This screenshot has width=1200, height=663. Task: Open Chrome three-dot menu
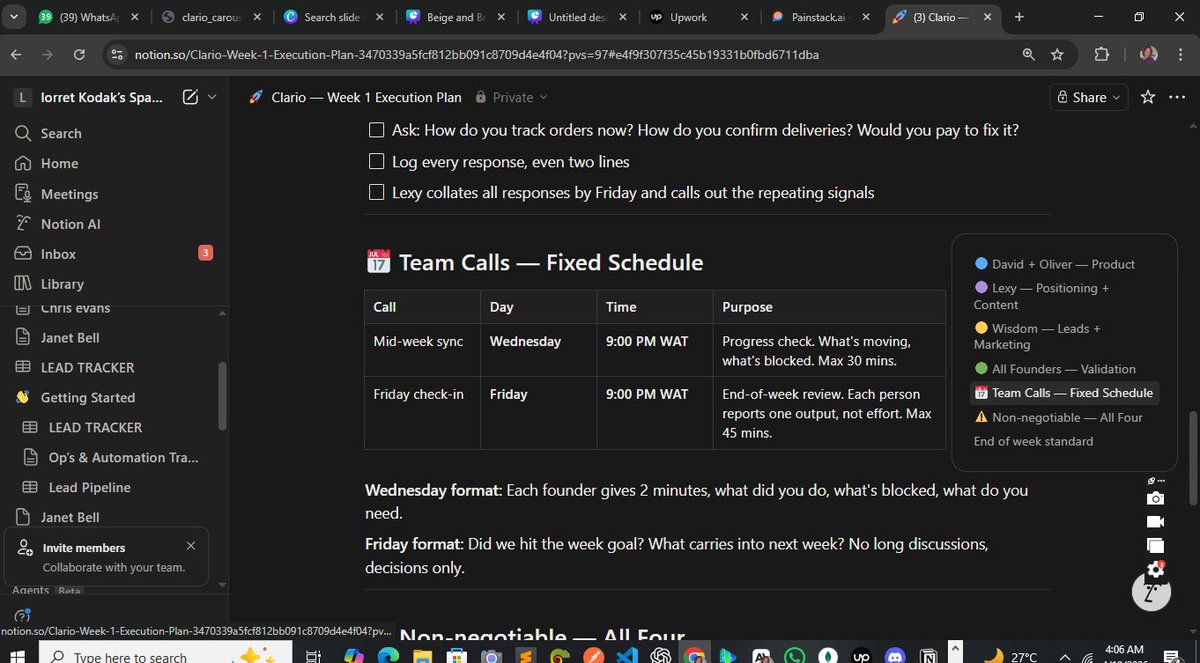coord(1182,55)
